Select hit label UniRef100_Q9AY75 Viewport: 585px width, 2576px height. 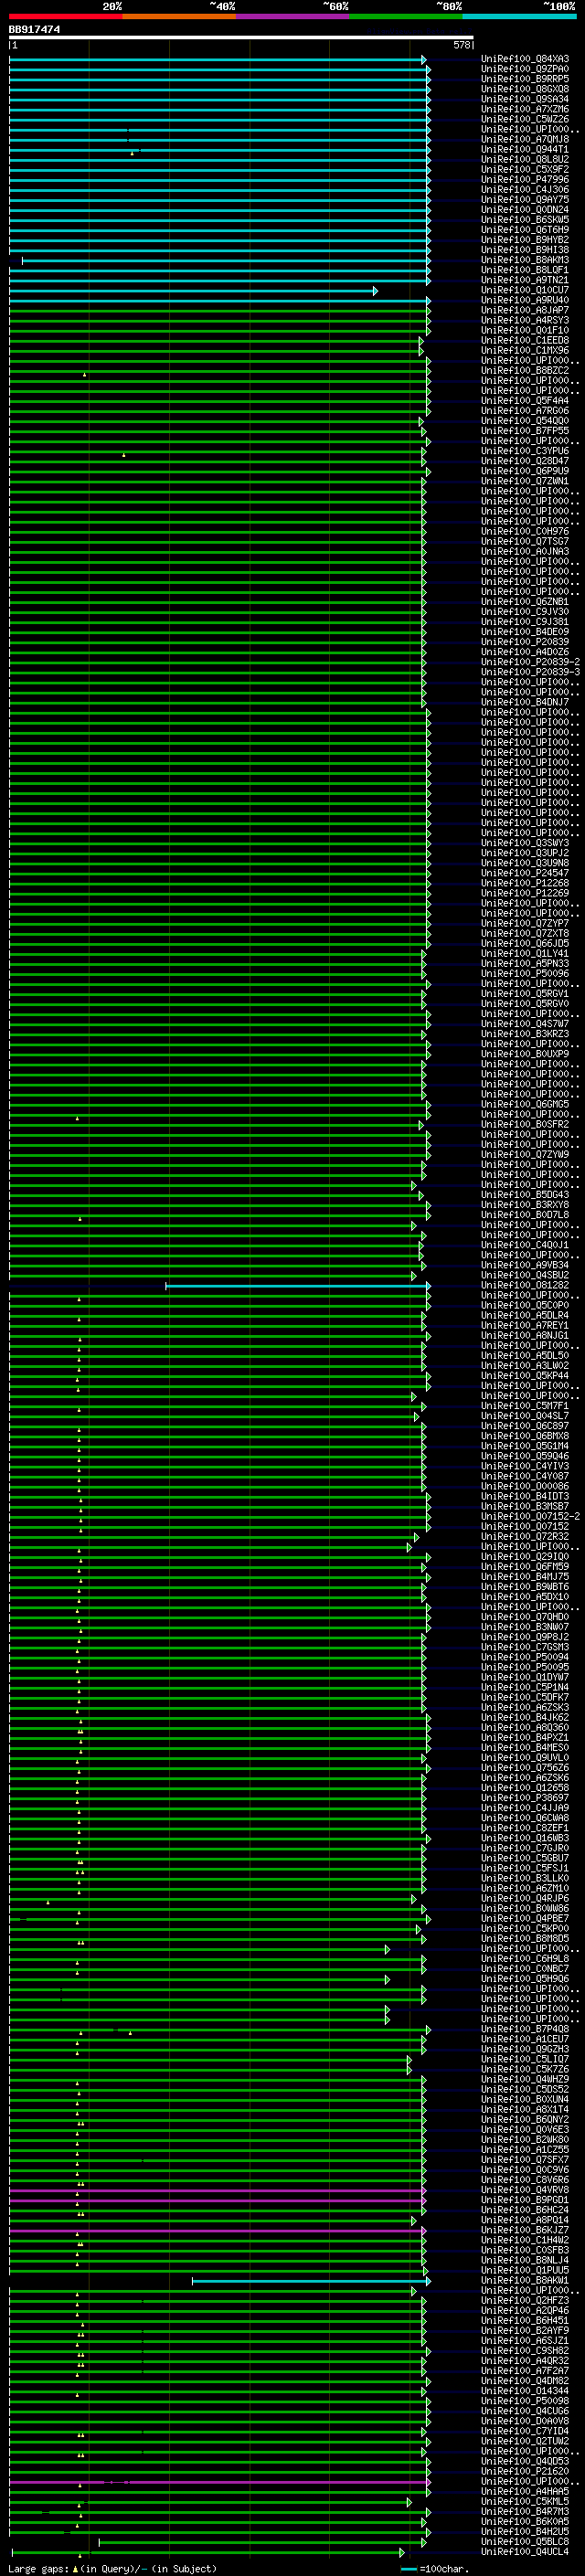(525, 200)
